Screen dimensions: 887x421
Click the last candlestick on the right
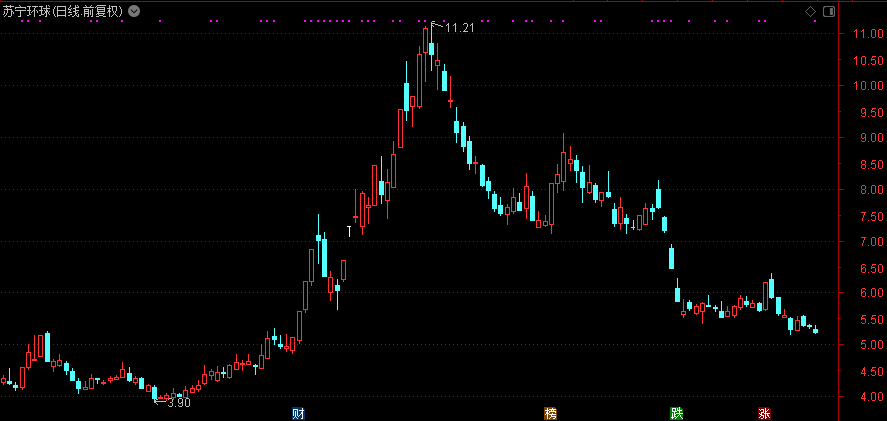pos(815,330)
